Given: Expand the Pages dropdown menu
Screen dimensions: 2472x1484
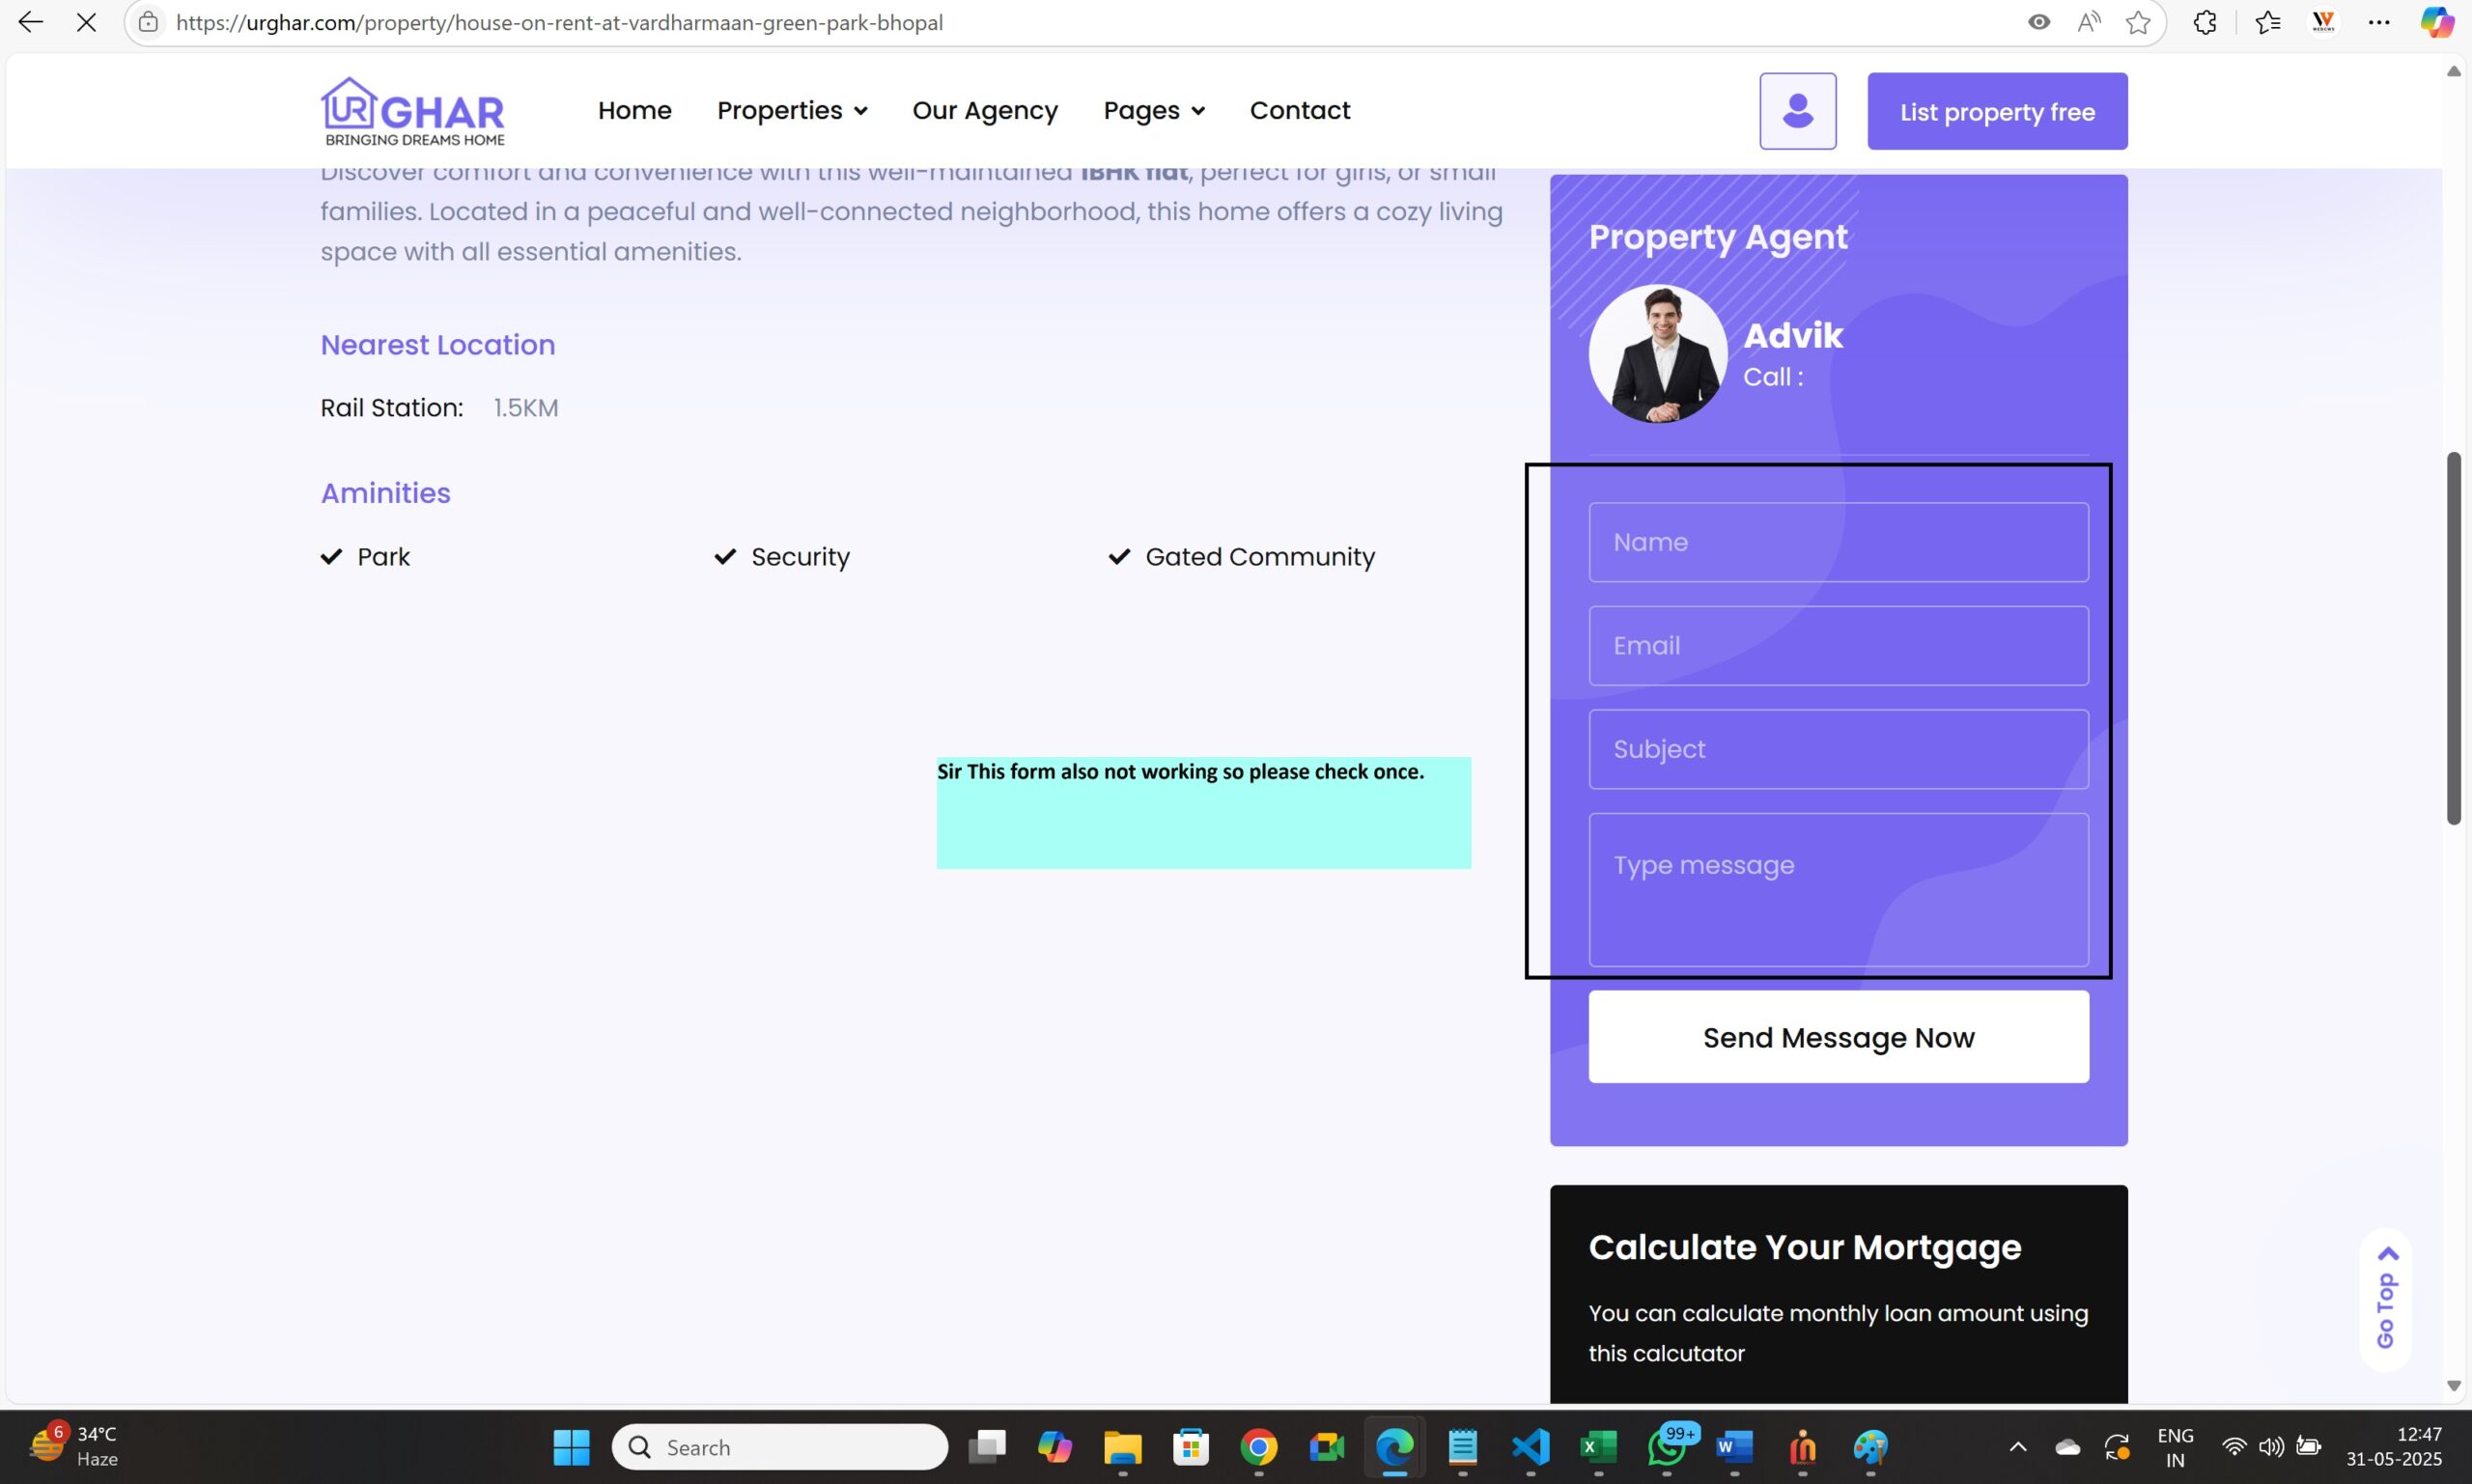Looking at the screenshot, I should (1153, 110).
